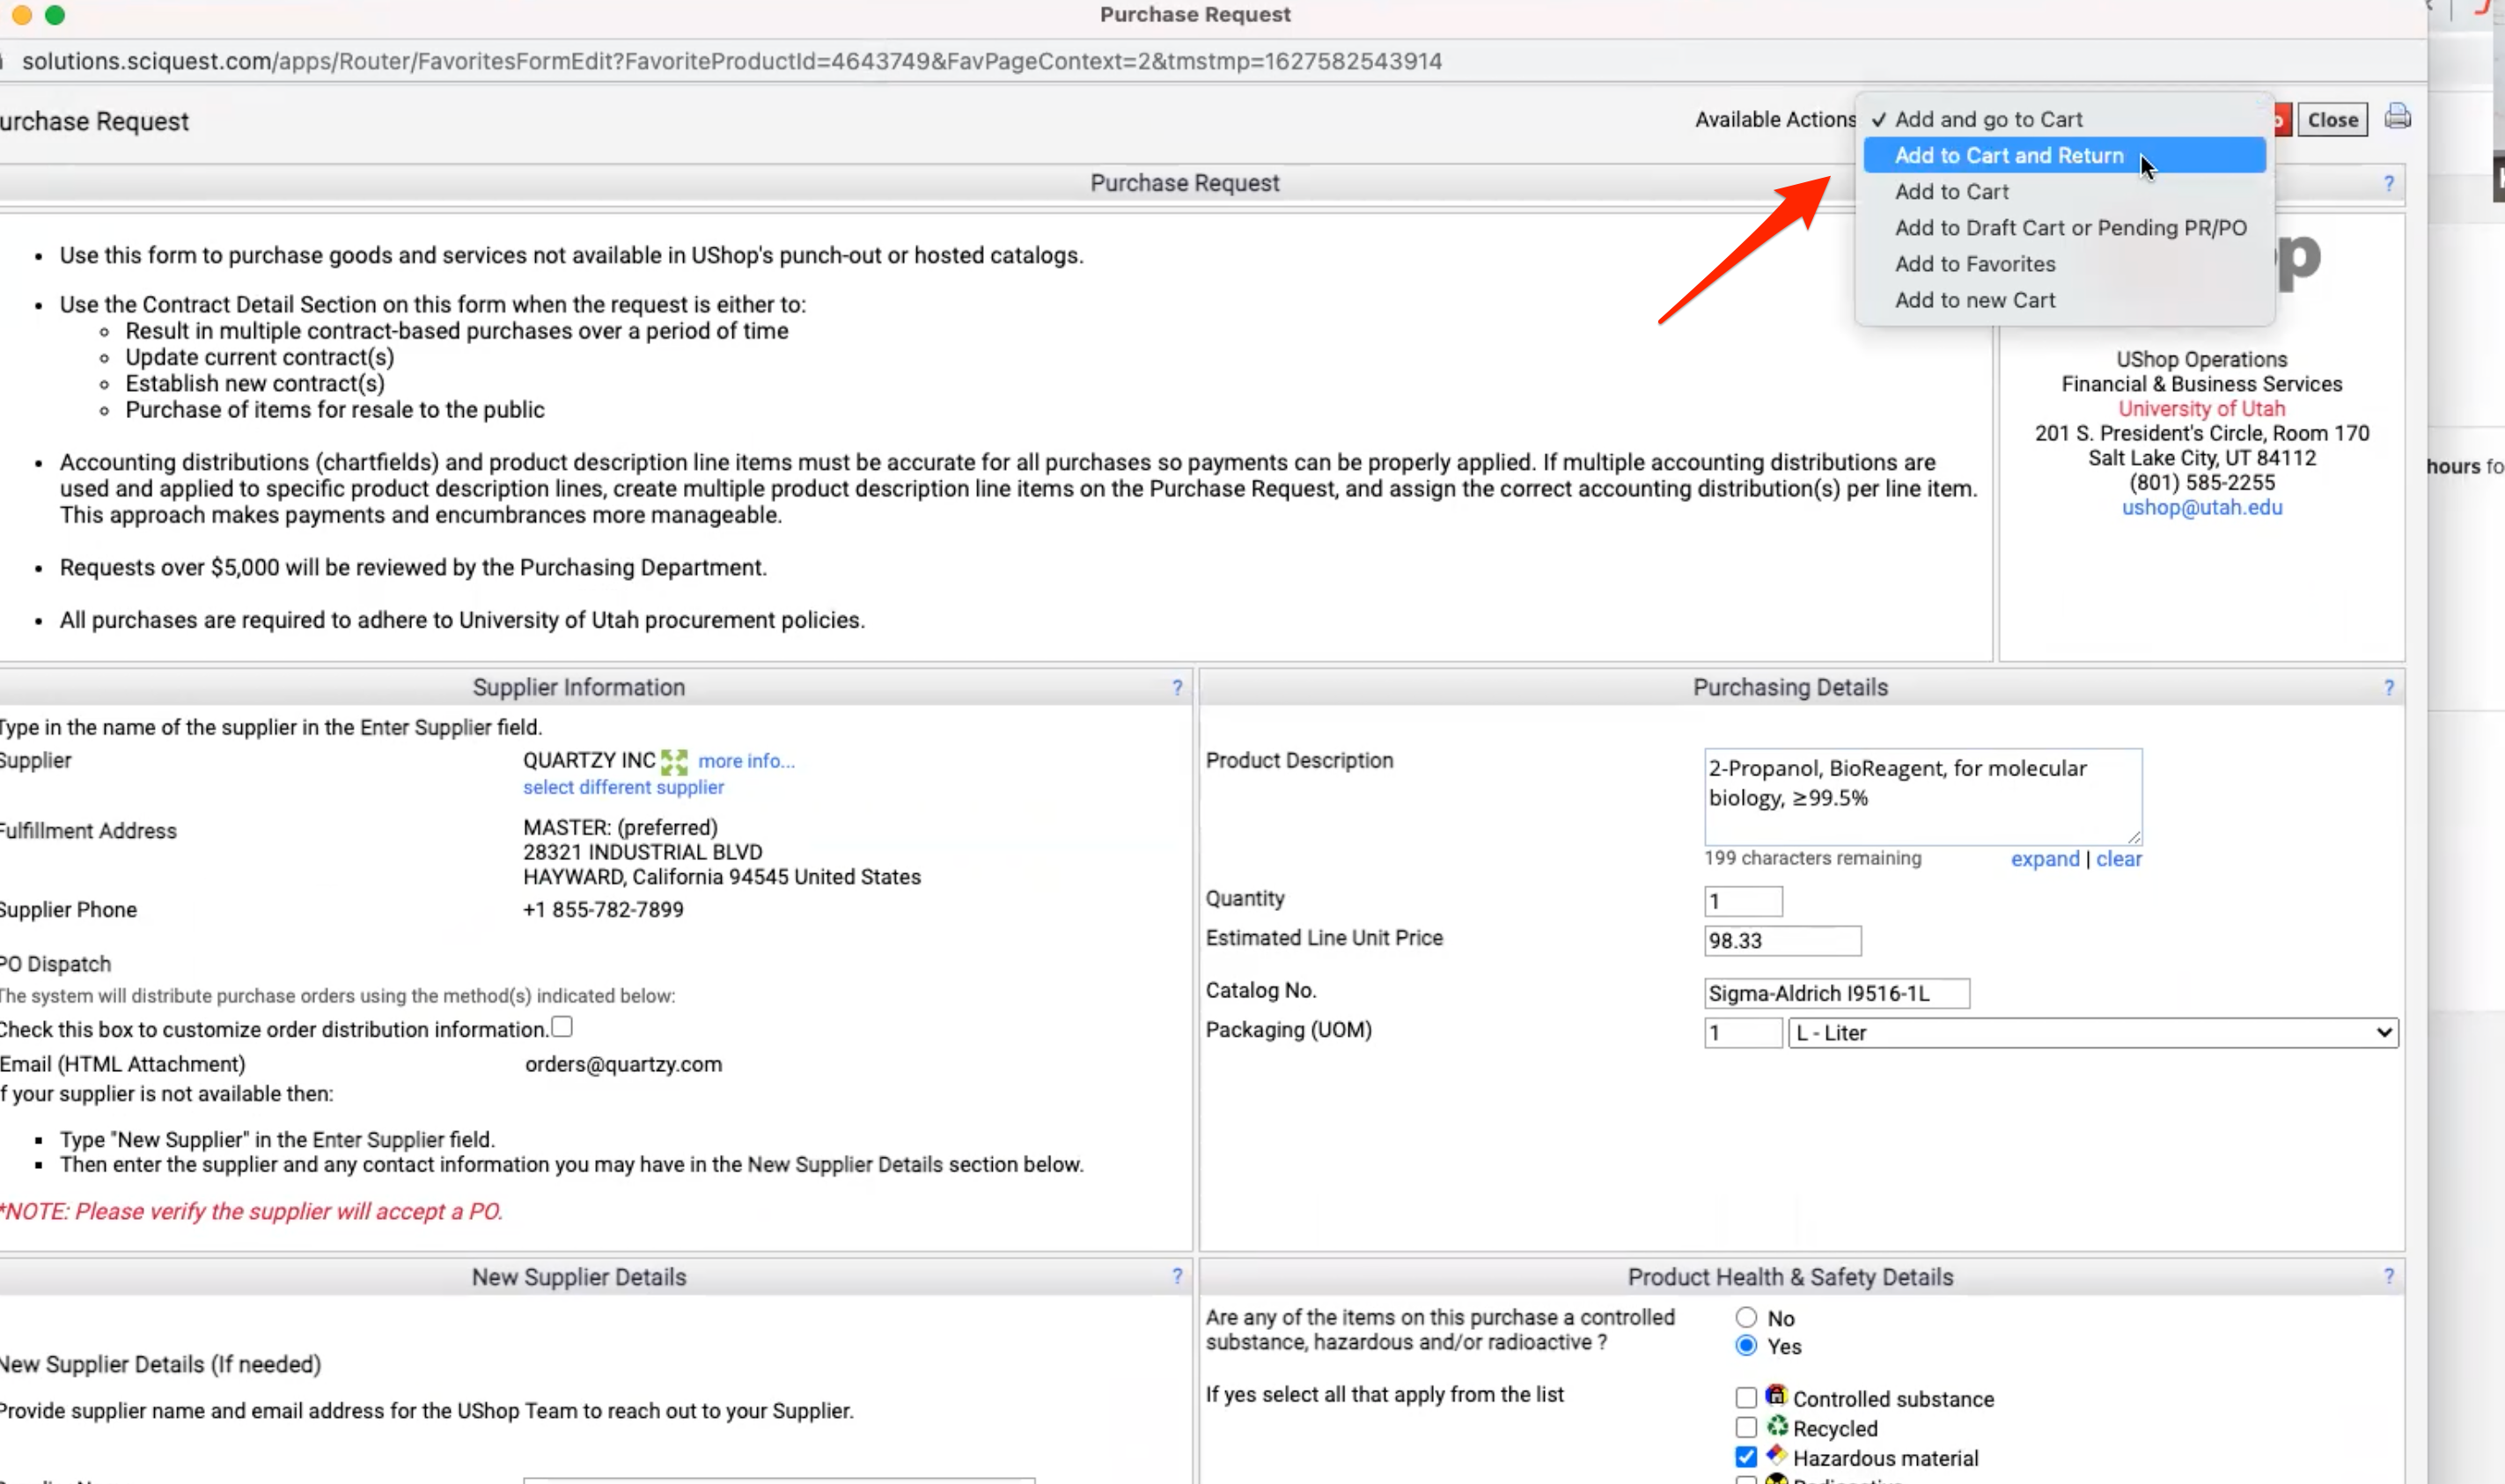Click the Packaging quantity input field

click(1743, 1033)
